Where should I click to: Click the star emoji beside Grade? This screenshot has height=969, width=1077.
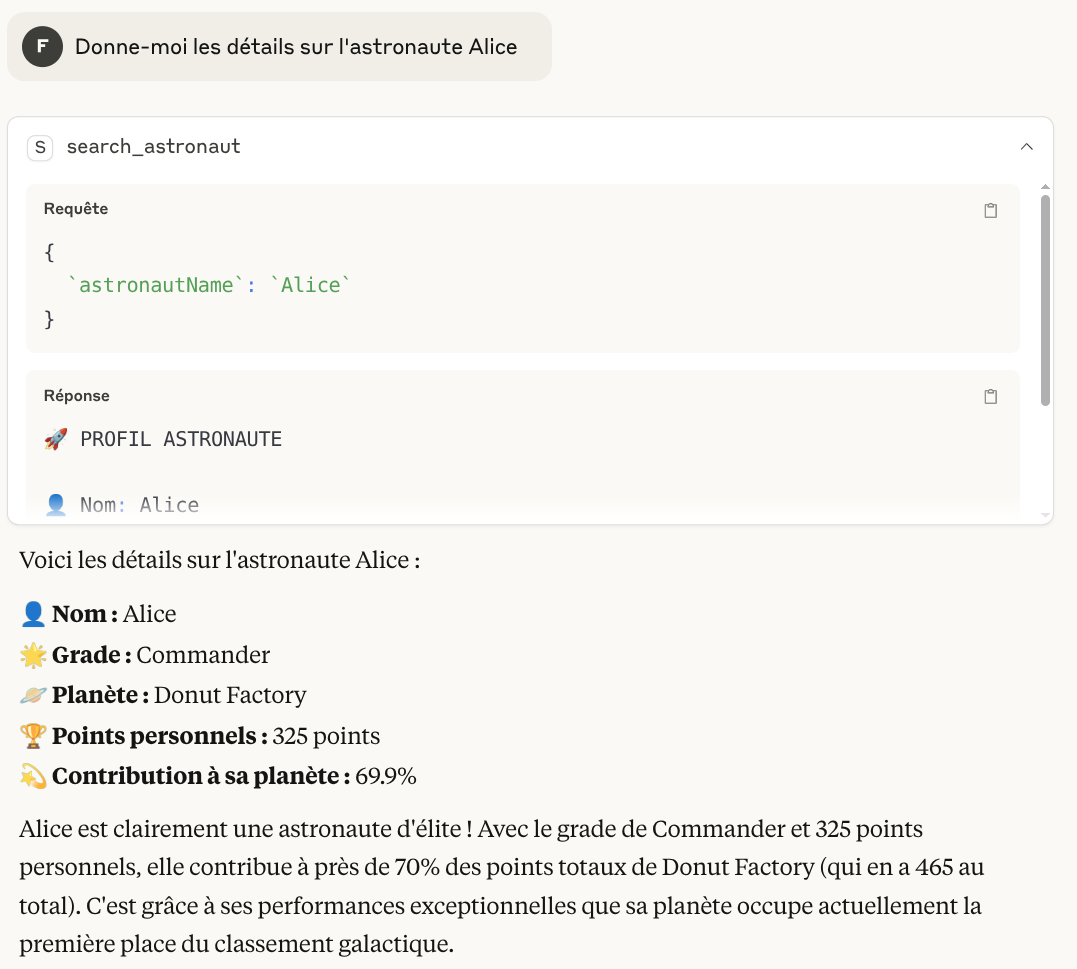[x=34, y=654]
